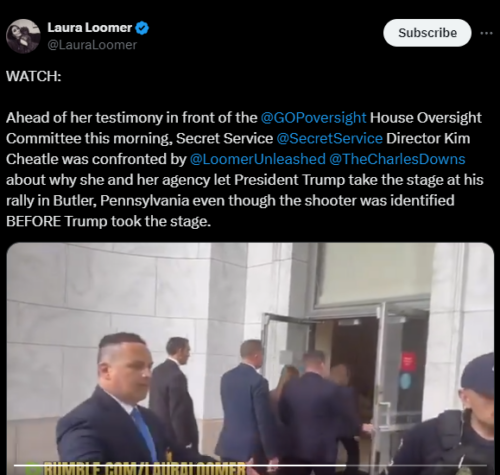
Task: Open the @SecretService mention
Action: pos(329,138)
